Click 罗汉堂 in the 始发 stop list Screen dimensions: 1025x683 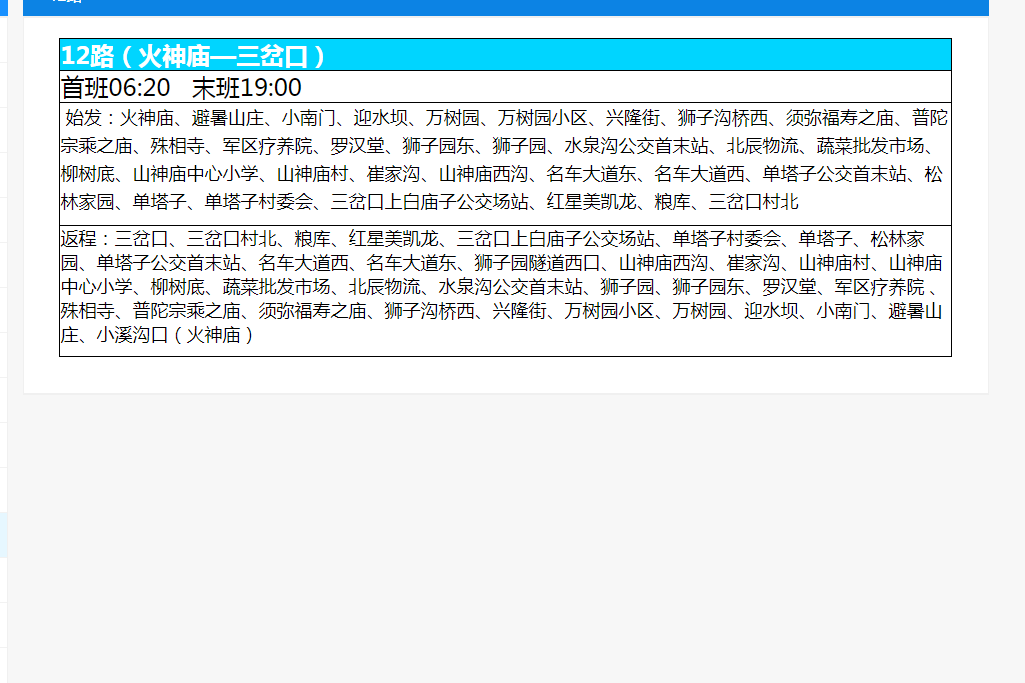(x=357, y=146)
